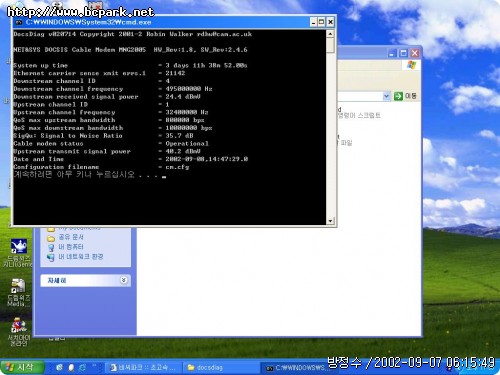
Task: Click the cmd vertical scrollbar thumb
Action: 330,45
